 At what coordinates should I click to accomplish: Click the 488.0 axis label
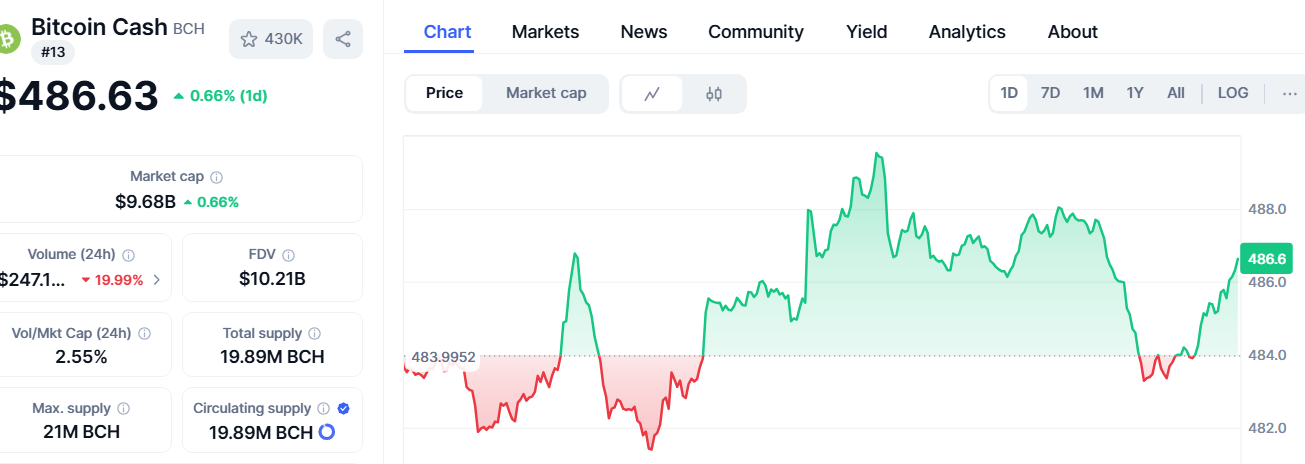pos(1267,209)
